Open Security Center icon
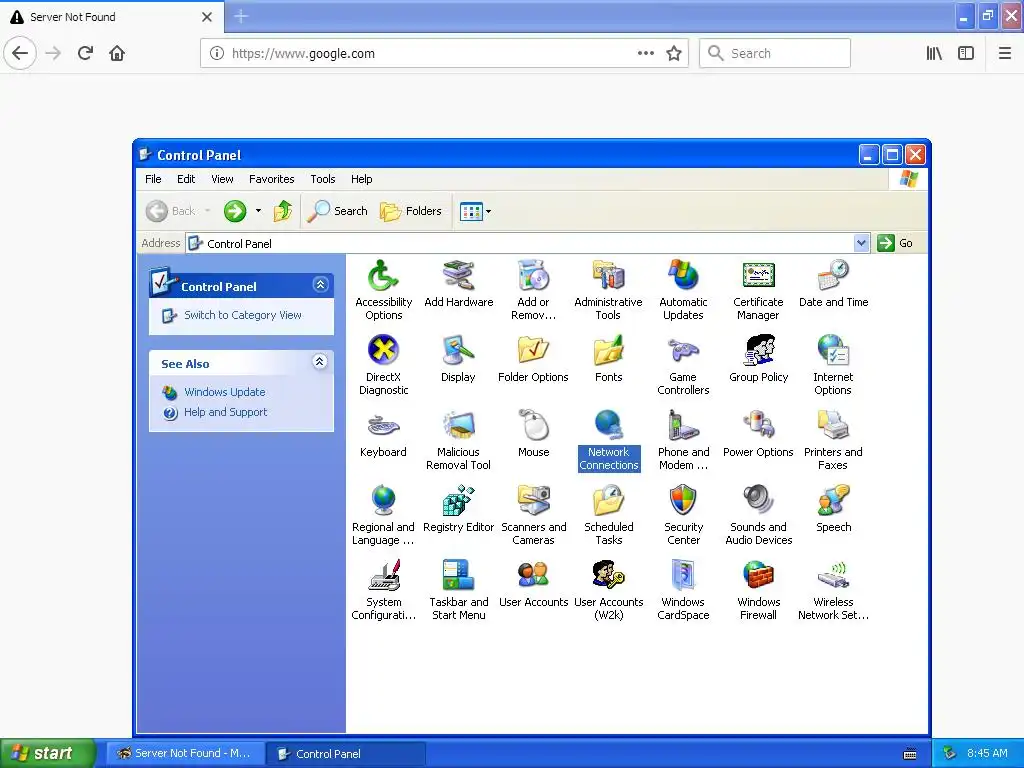The width and height of the screenshot is (1024, 768). click(683, 515)
